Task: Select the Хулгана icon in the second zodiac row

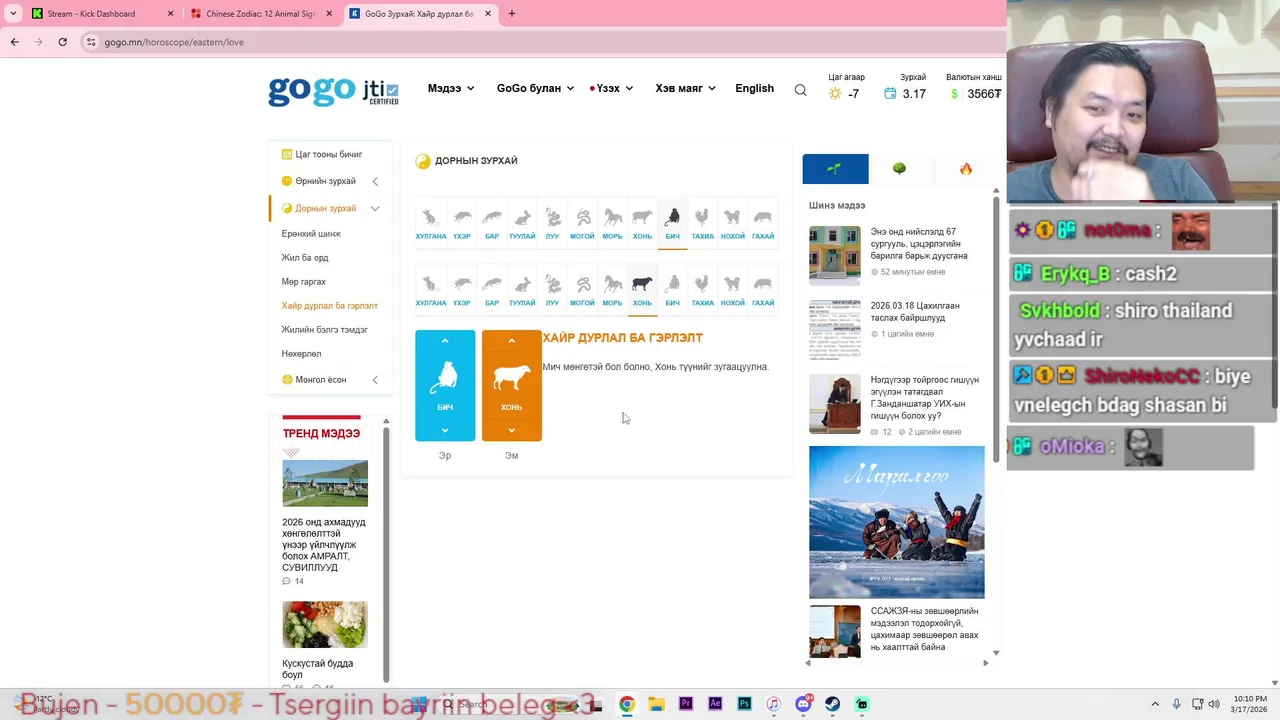Action: point(431,285)
